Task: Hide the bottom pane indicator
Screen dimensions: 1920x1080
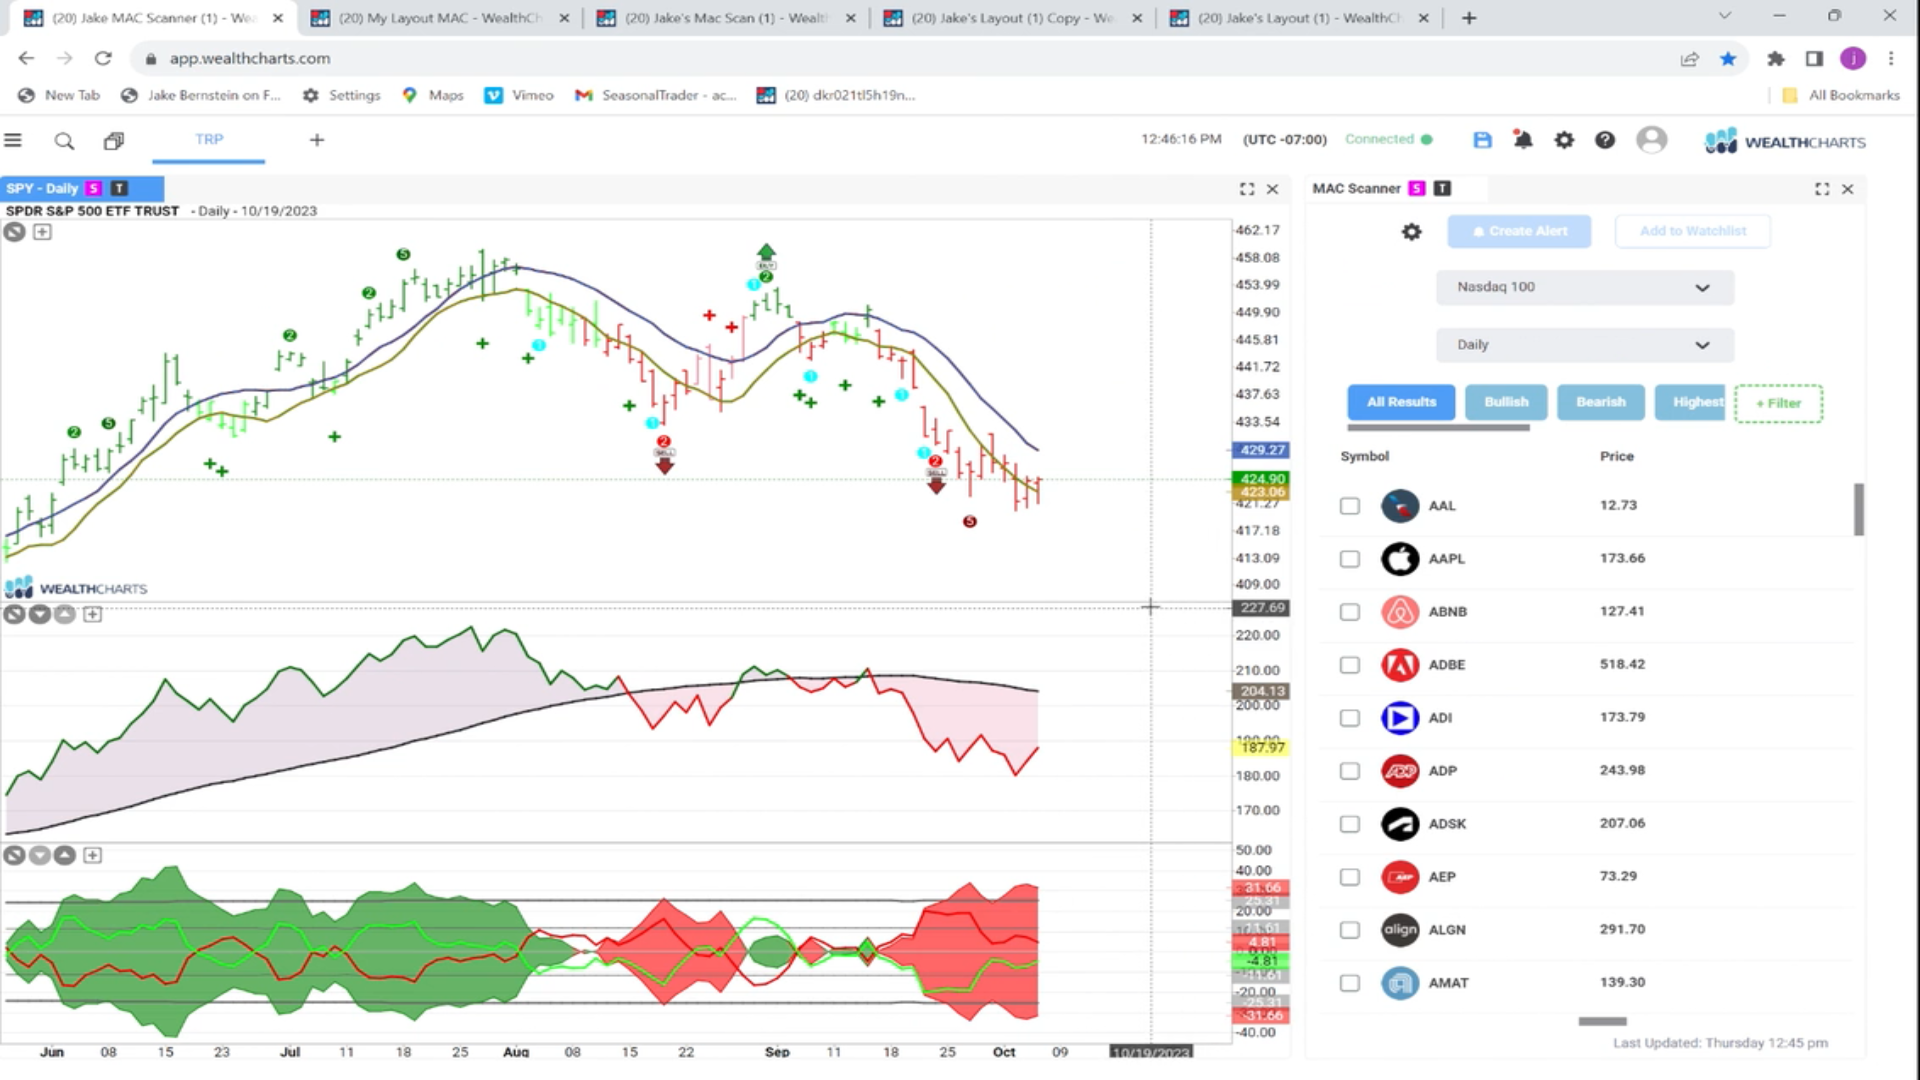Action: (14, 855)
